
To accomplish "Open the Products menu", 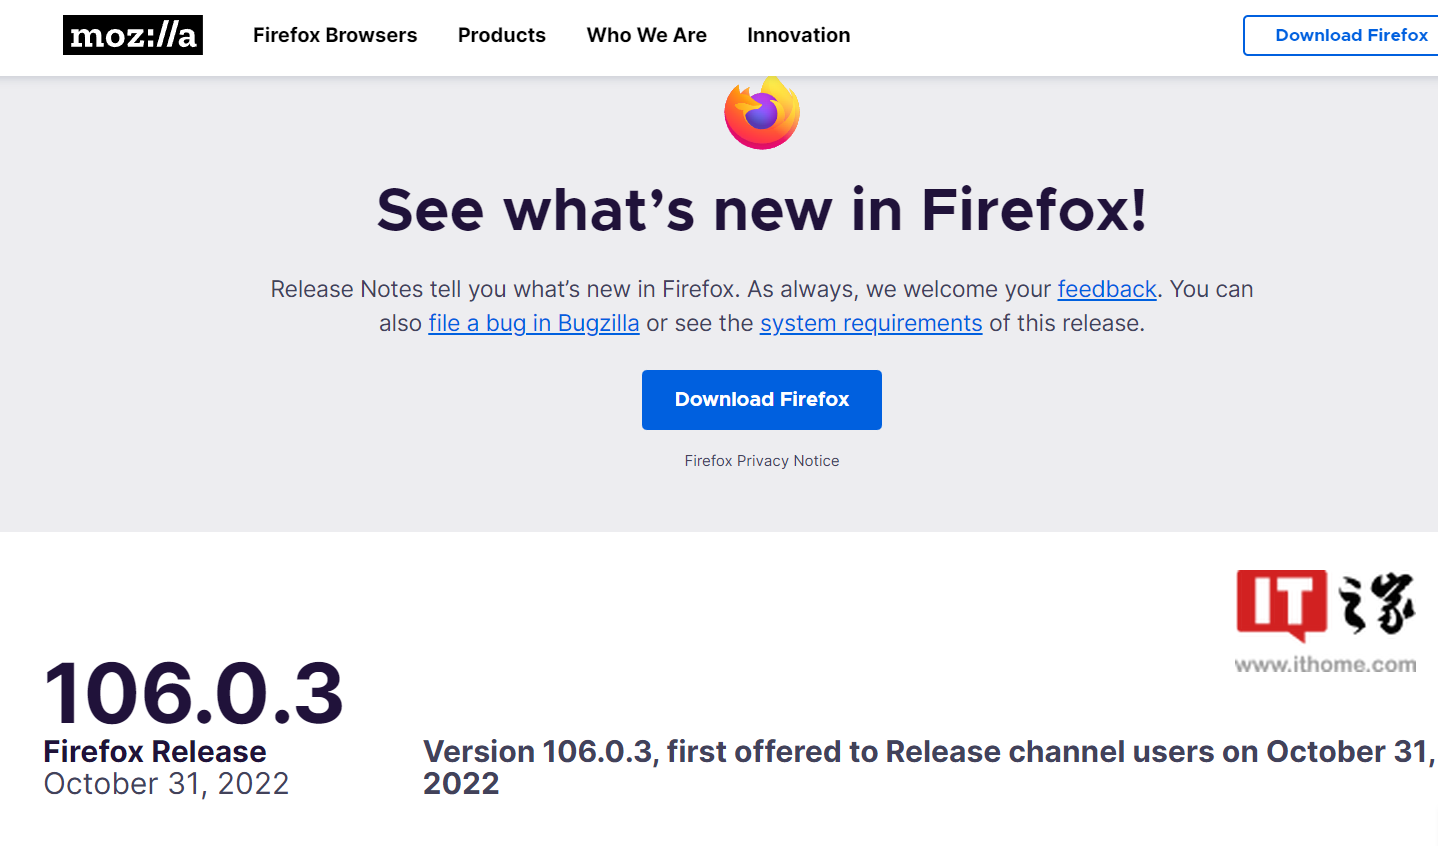I will pyautogui.click(x=502, y=35).
